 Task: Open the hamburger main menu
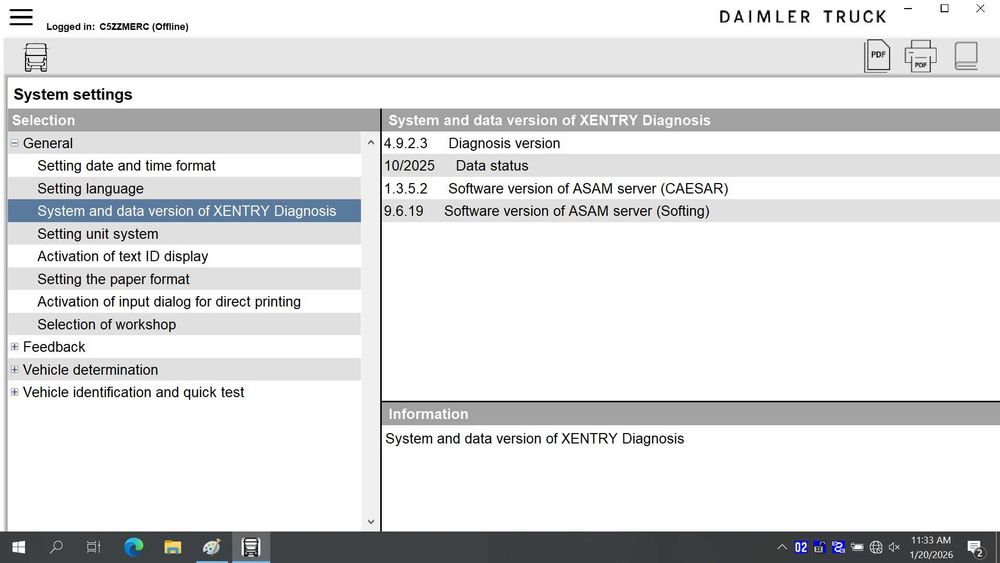21,17
